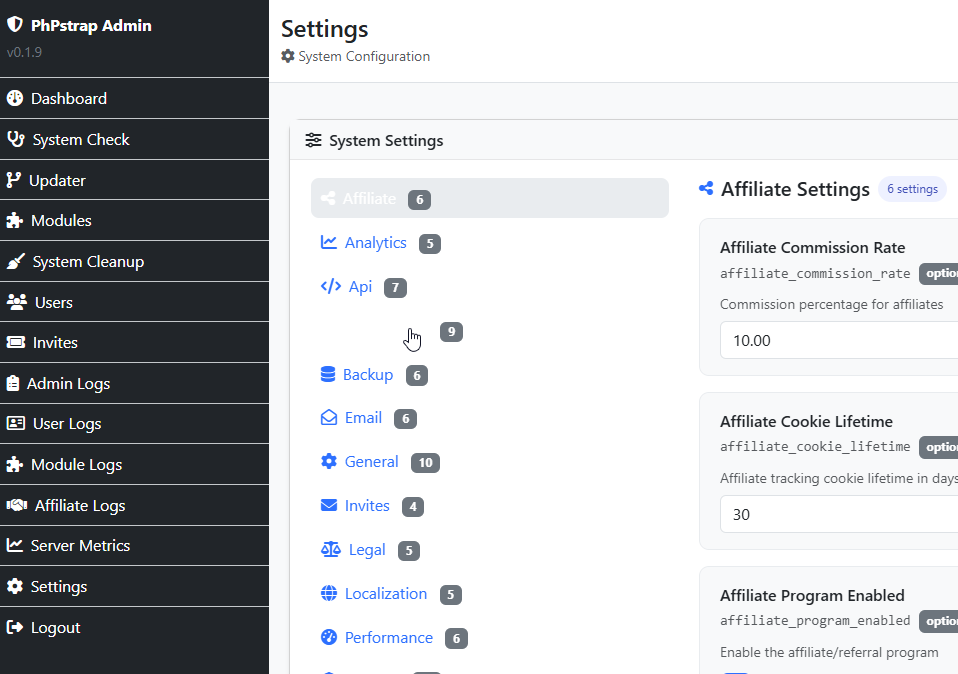This screenshot has height=674, width=958.
Task: Click the System Cleanup broom icon
Action: point(16,262)
